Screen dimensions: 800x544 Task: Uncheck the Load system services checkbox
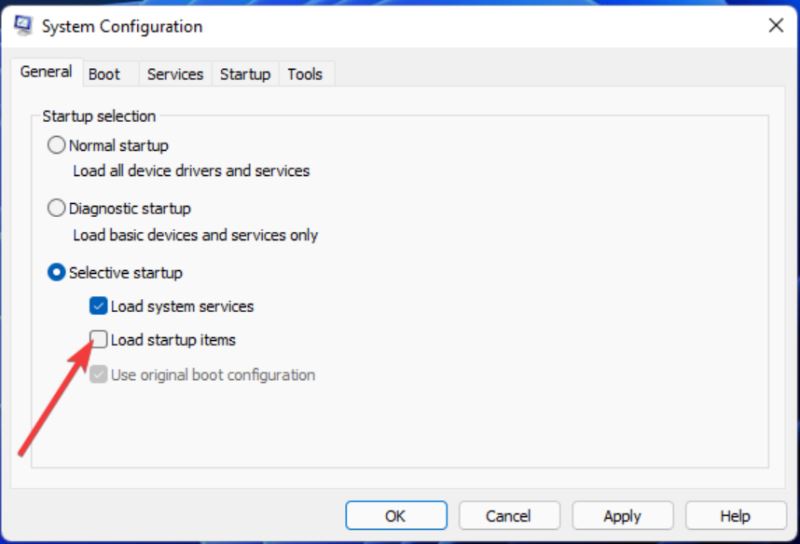(x=98, y=306)
